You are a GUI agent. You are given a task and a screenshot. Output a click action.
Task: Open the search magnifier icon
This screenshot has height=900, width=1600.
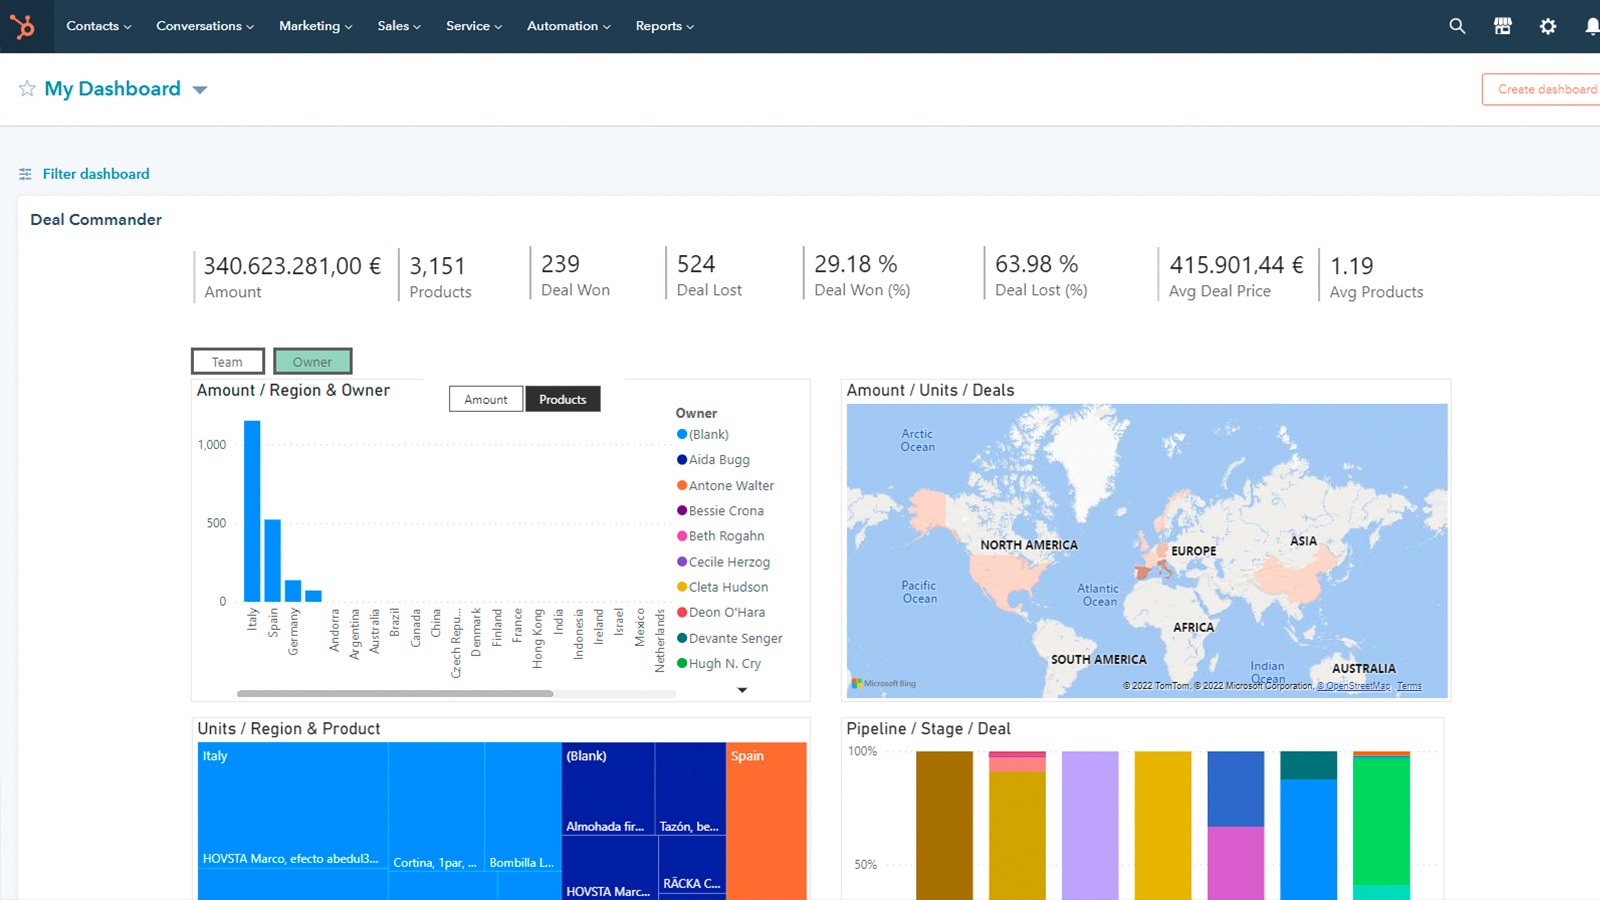coord(1457,26)
